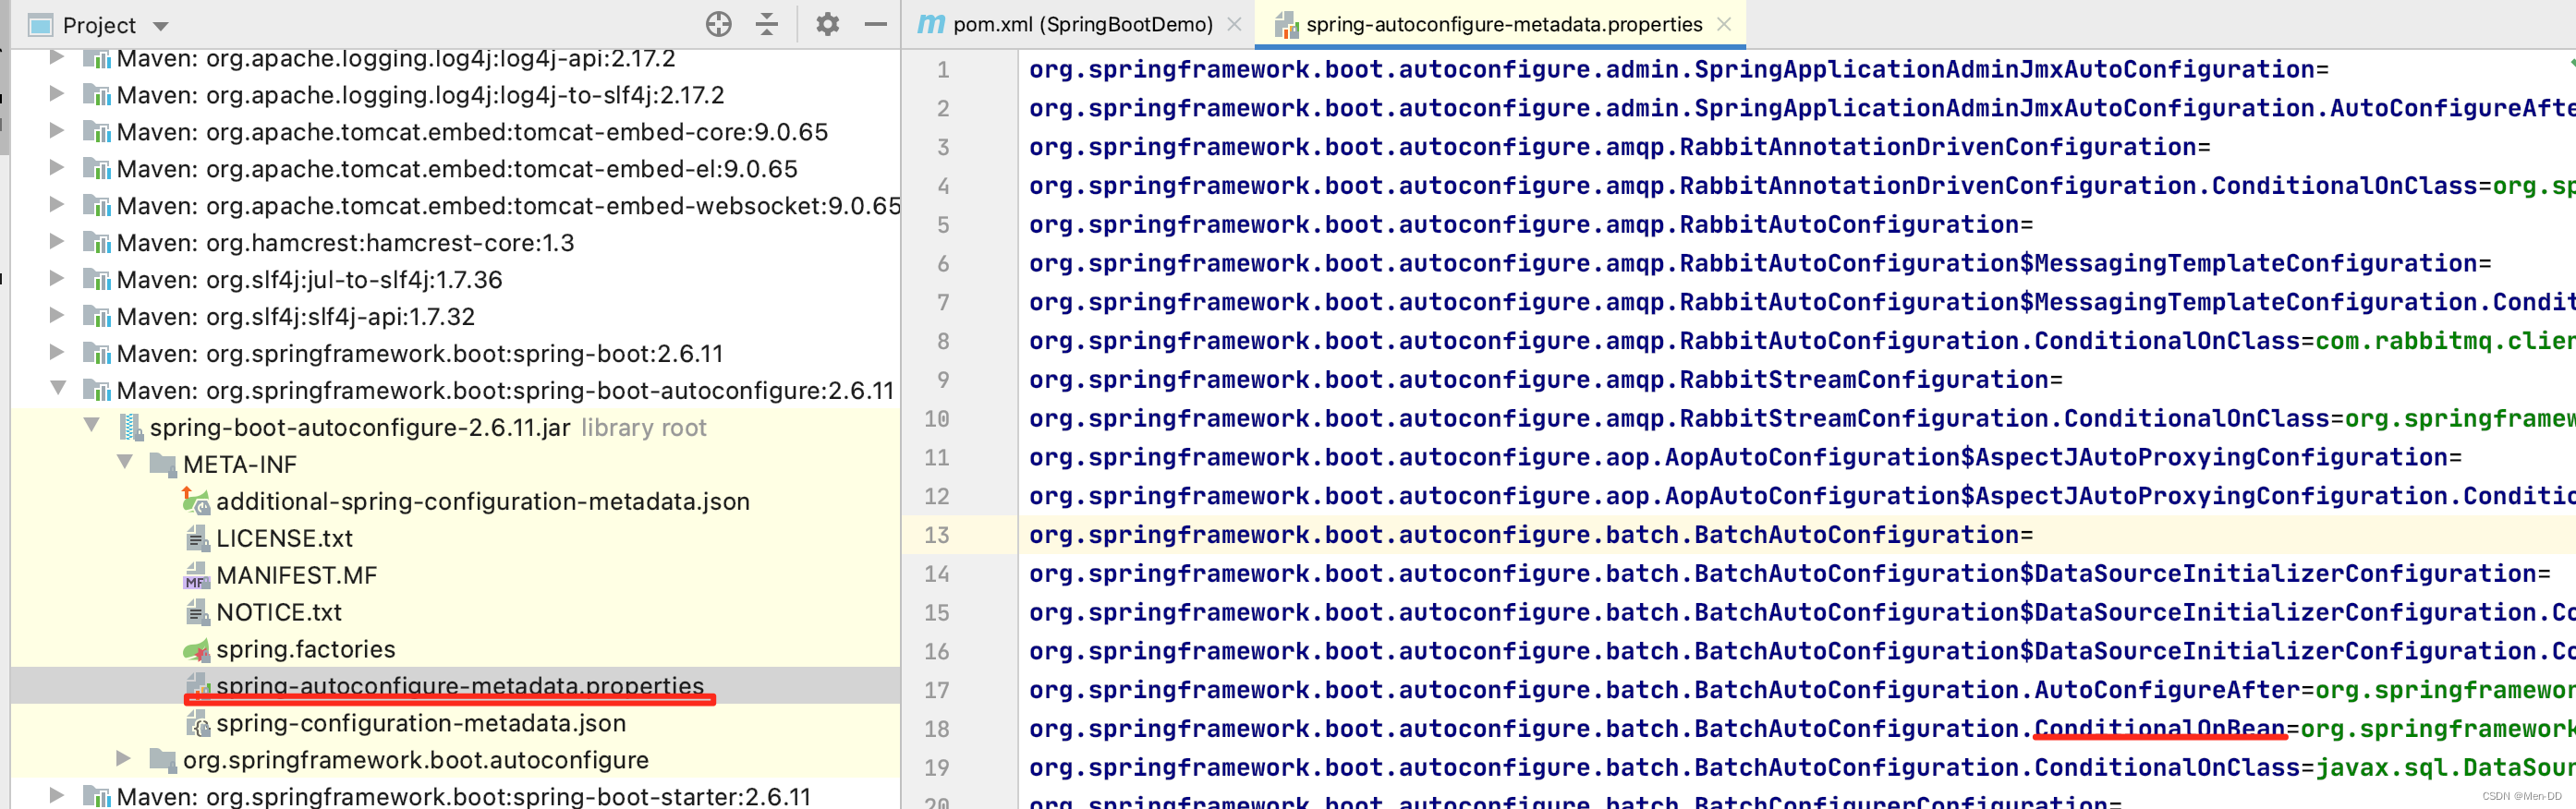Place cursor on RabbitAnnotationDrivenConfiguration= line 3
Image resolution: width=2576 pixels, height=809 pixels.
coord(1944,147)
